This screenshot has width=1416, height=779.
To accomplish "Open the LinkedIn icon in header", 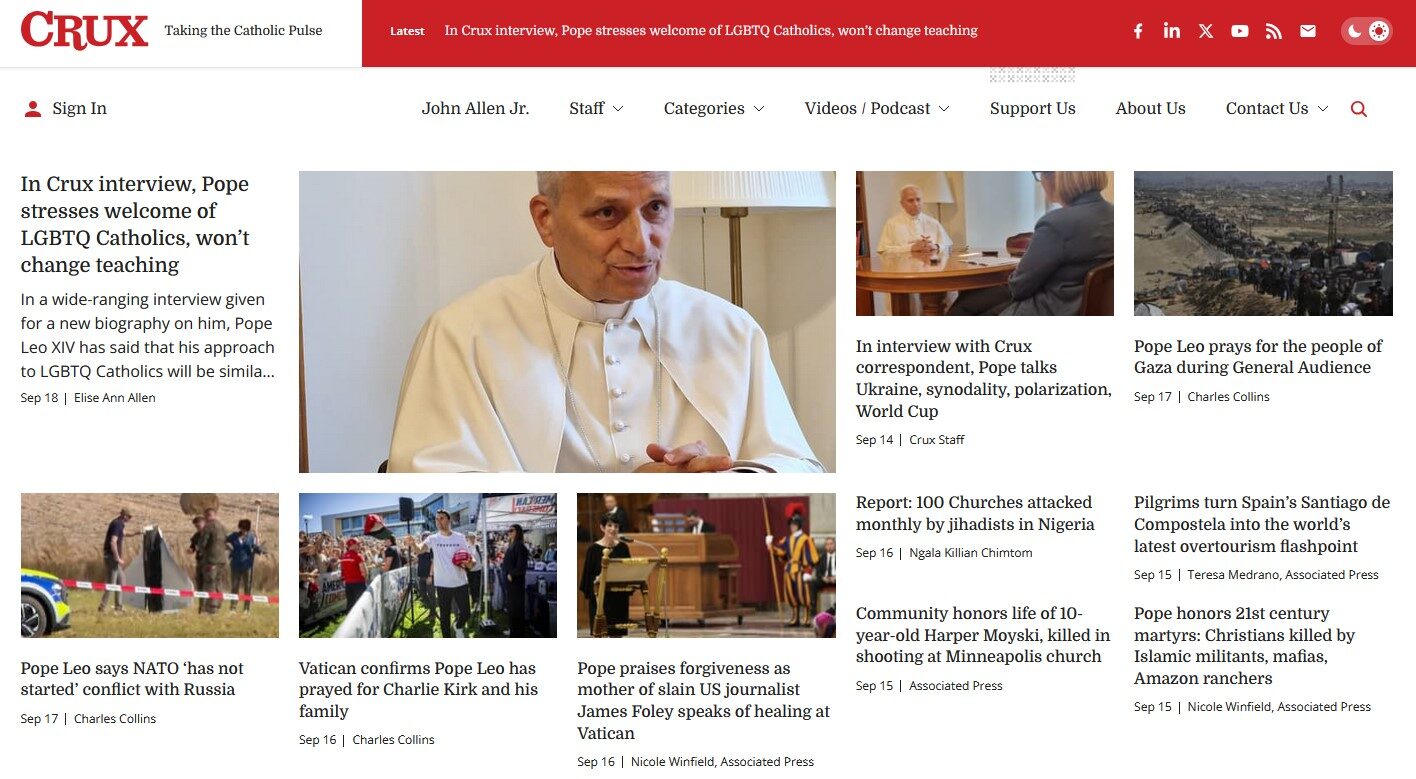I will pyautogui.click(x=1172, y=31).
